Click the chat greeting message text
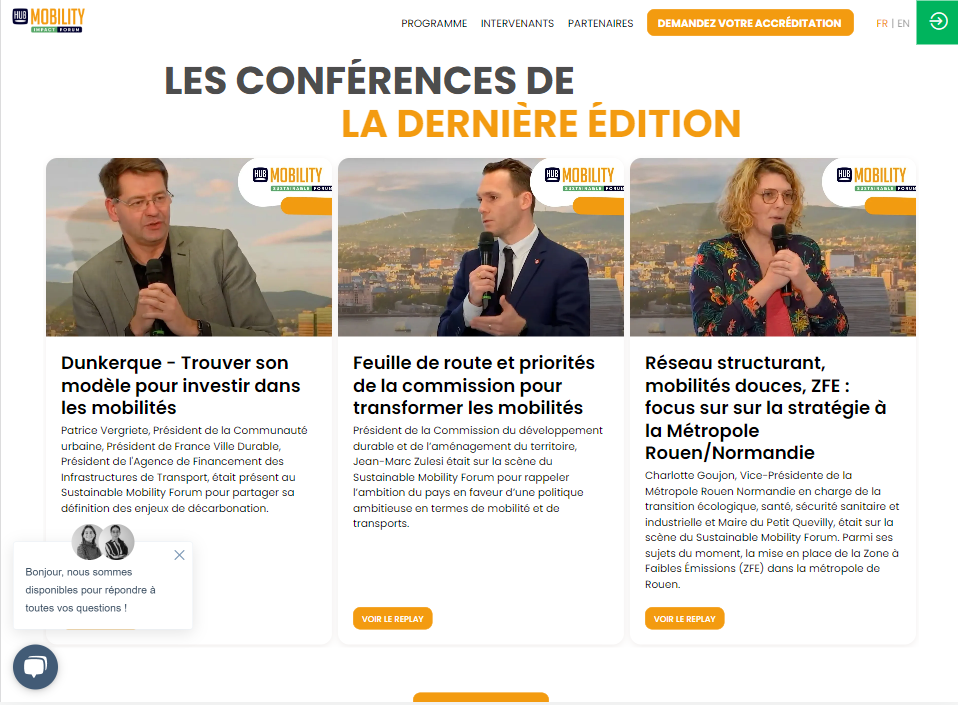958x705 pixels. coord(90,590)
